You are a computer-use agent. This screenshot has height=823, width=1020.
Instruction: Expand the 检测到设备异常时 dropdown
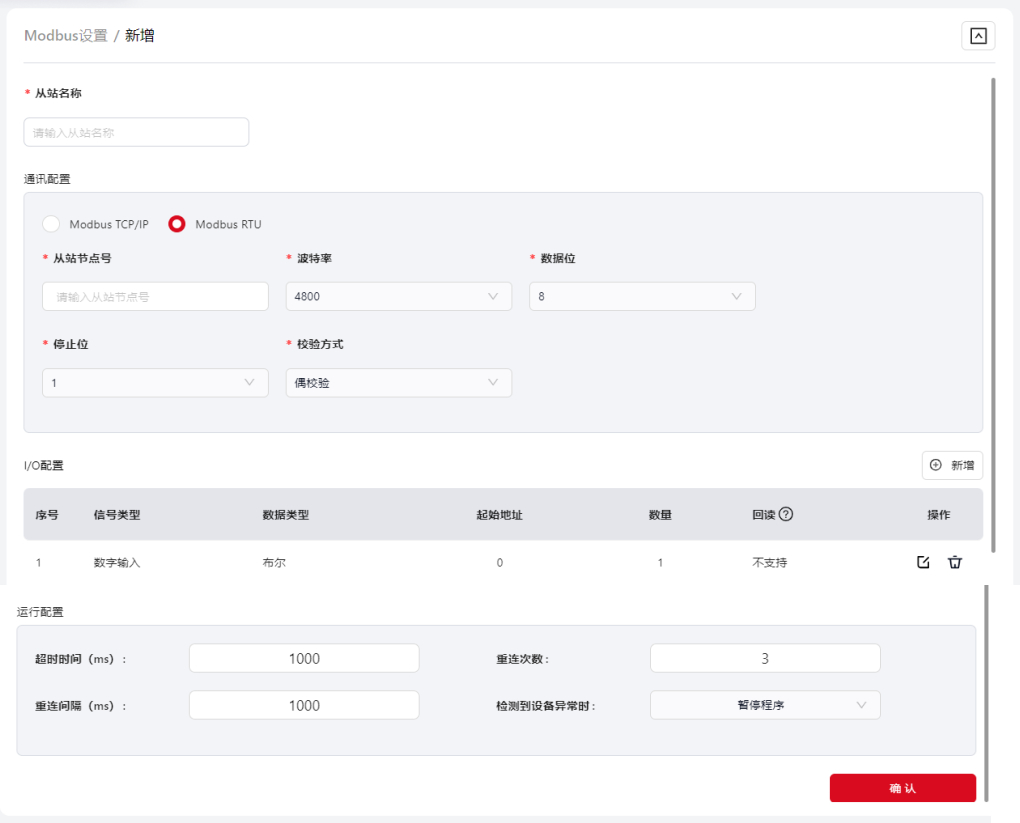(765, 705)
